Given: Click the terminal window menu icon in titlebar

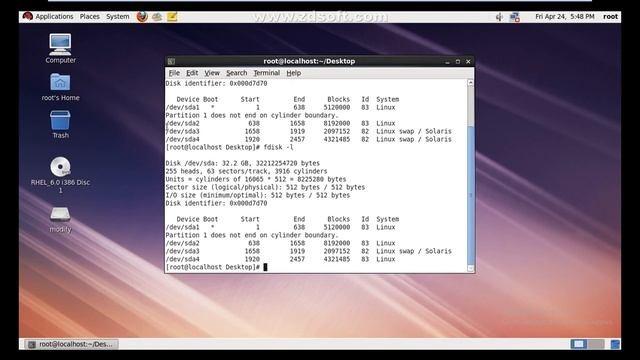Looking at the screenshot, I should pos(171,61).
